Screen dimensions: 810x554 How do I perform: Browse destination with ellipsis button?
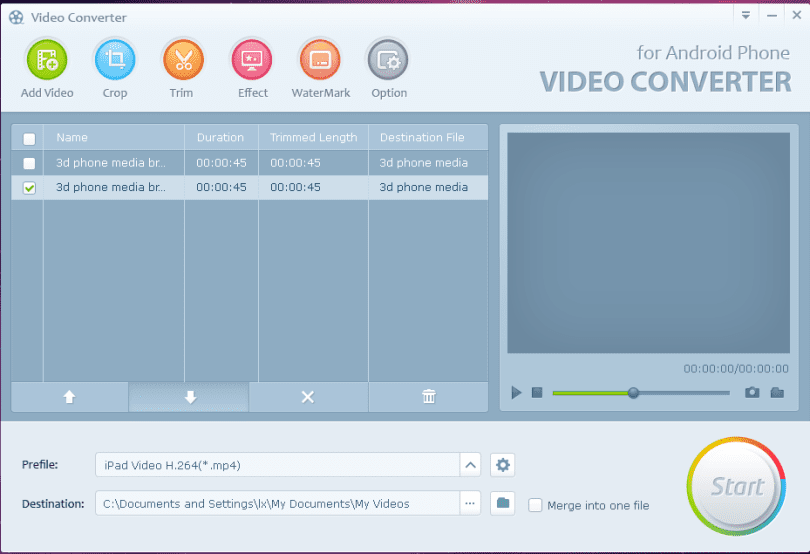[x=470, y=503]
